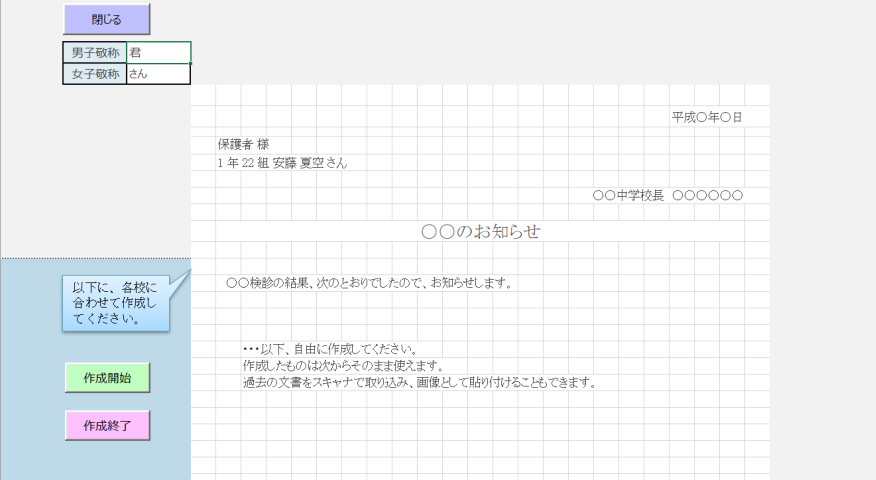Click the student name 安藤 夏空さん
The width and height of the screenshot is (876, 480).
tap(317, 163)
